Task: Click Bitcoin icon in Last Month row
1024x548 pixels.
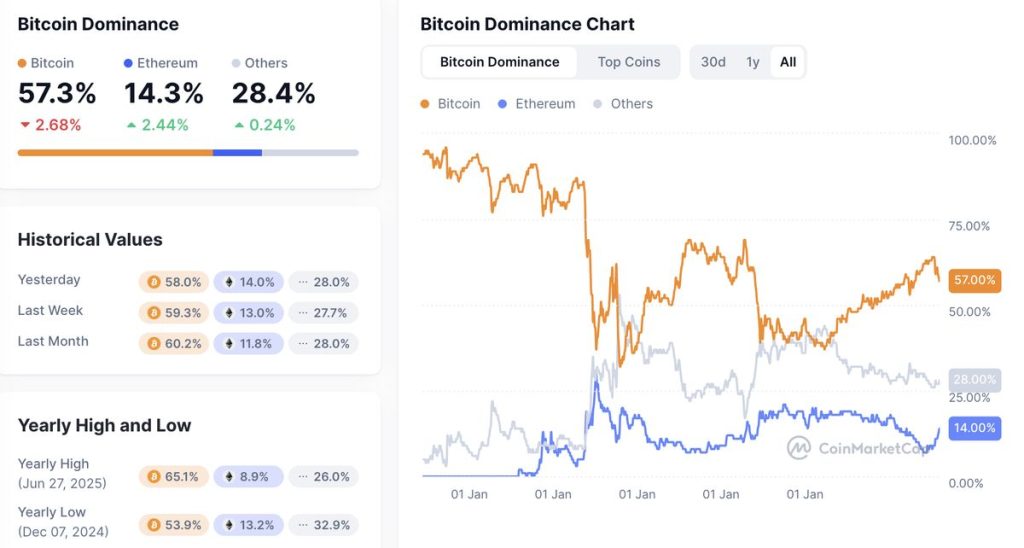Action: (154, 344)
